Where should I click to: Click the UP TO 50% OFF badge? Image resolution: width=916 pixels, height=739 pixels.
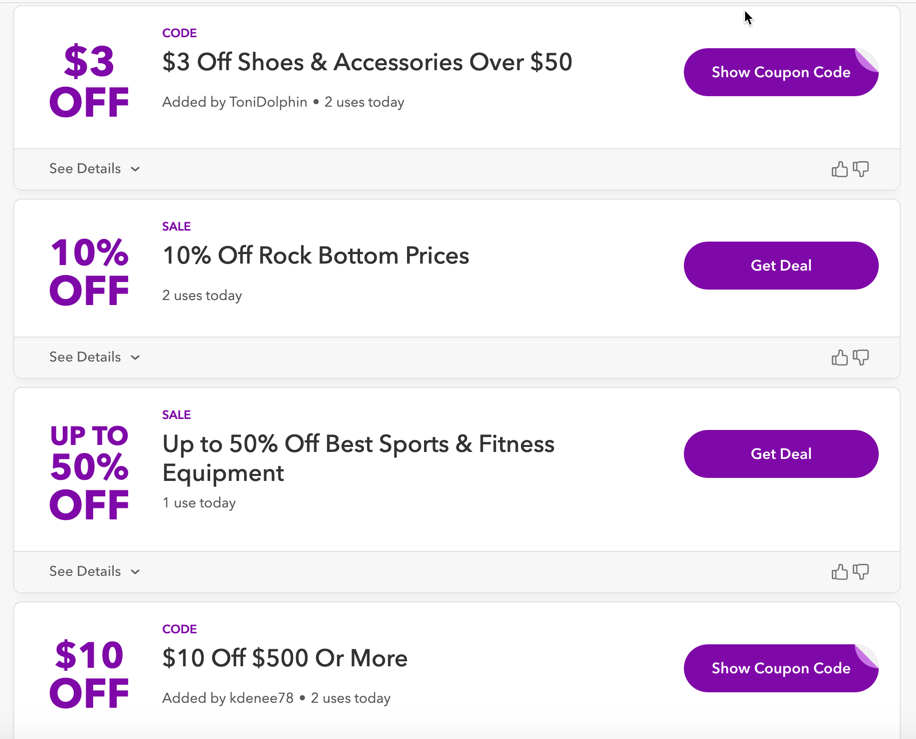pos(89,470)
